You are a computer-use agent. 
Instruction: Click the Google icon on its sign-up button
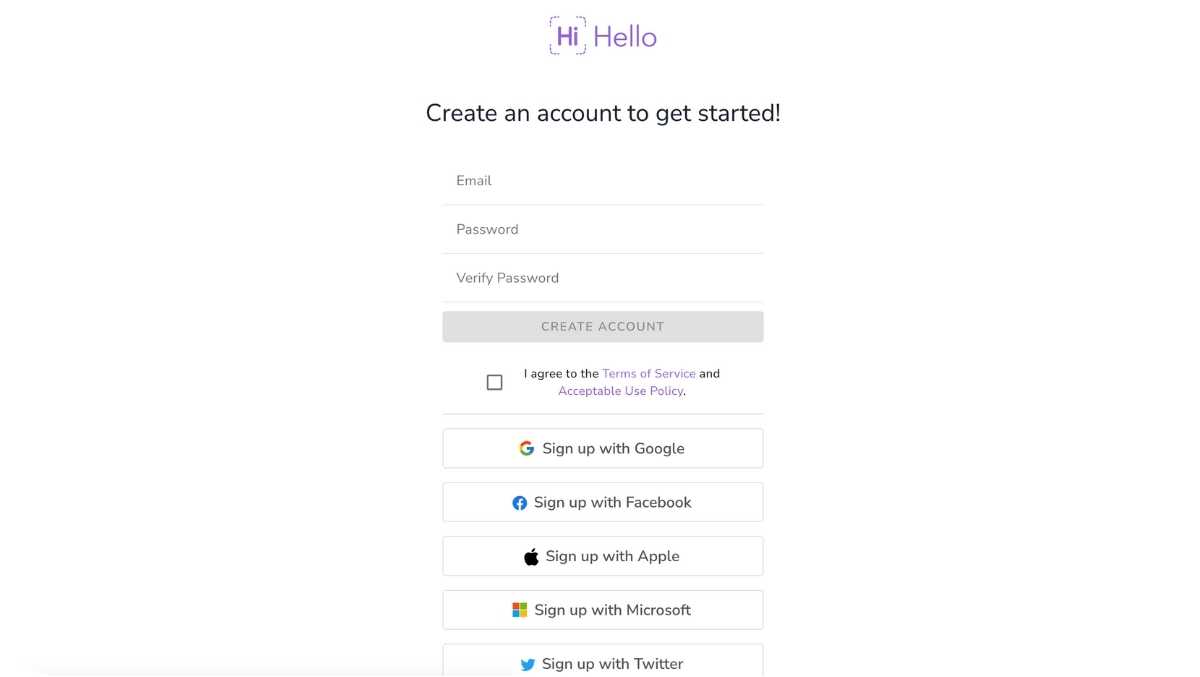click(x=526, y=448)
